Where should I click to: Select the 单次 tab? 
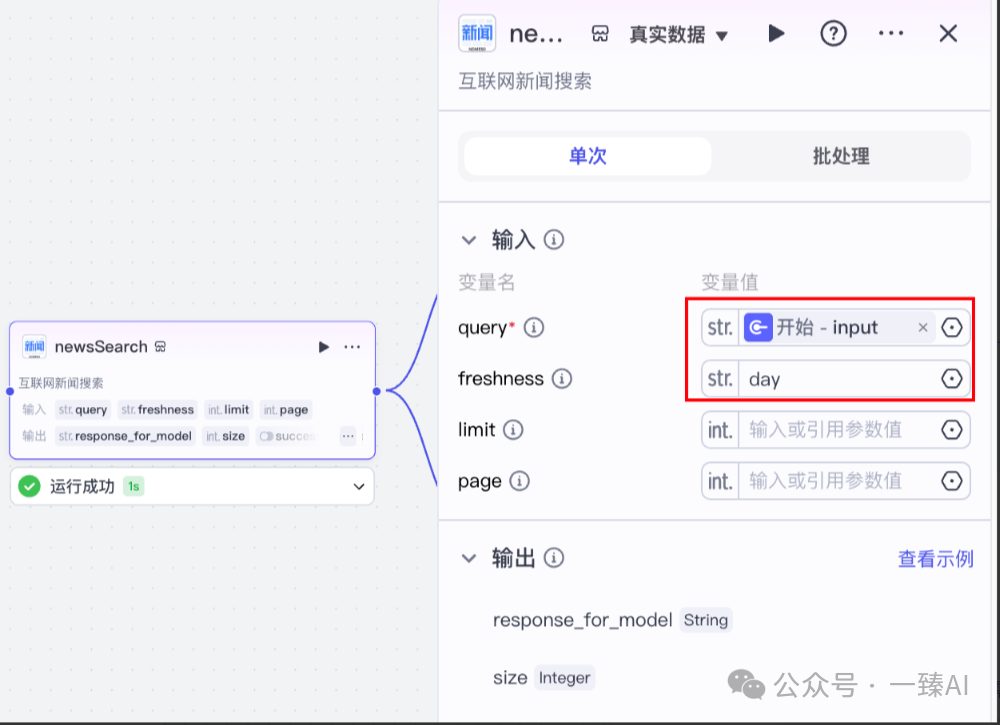(587, 156)
